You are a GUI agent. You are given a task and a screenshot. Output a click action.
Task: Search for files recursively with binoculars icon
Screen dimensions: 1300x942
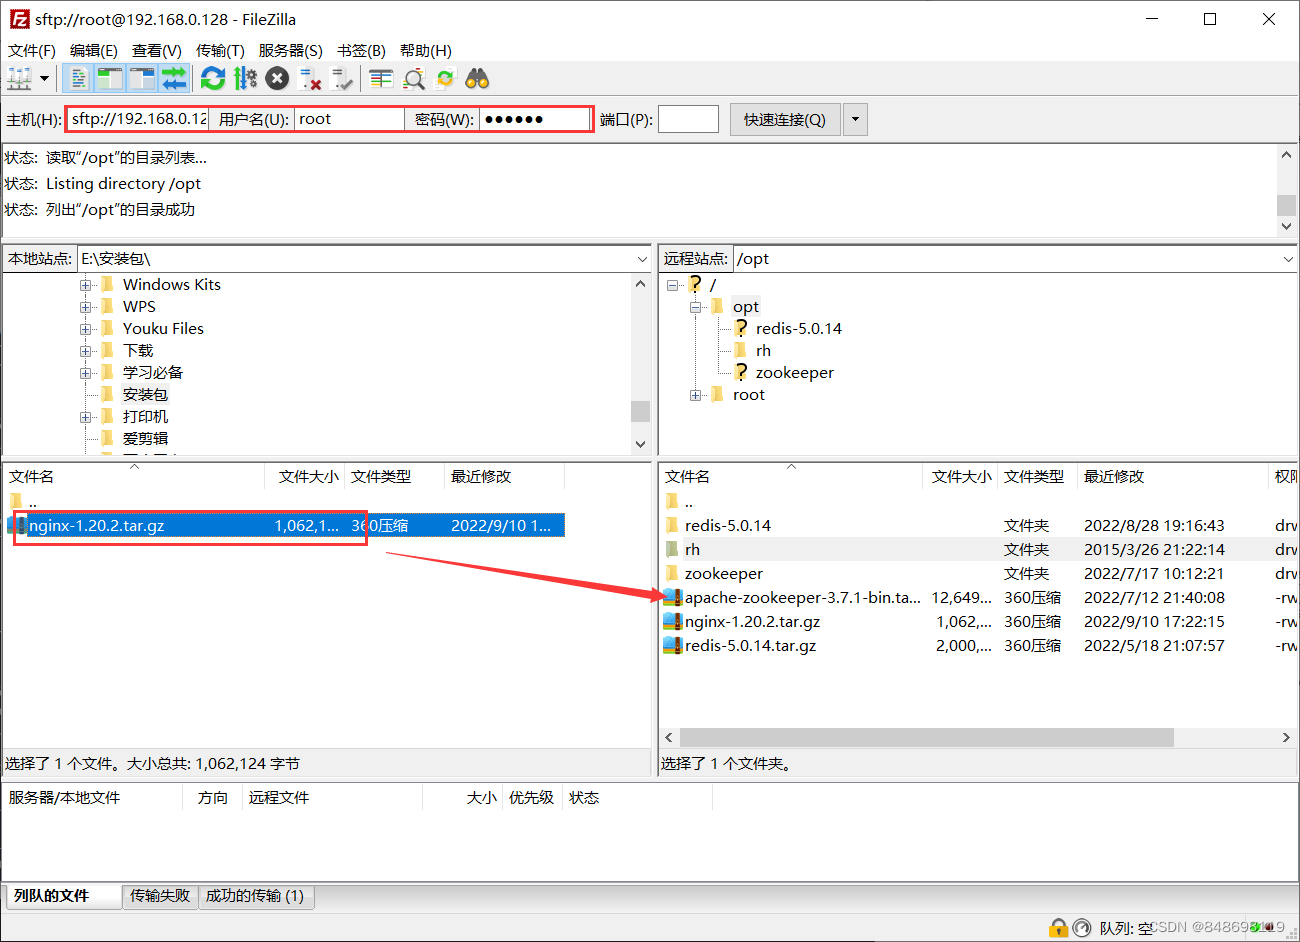click(477, 78)
